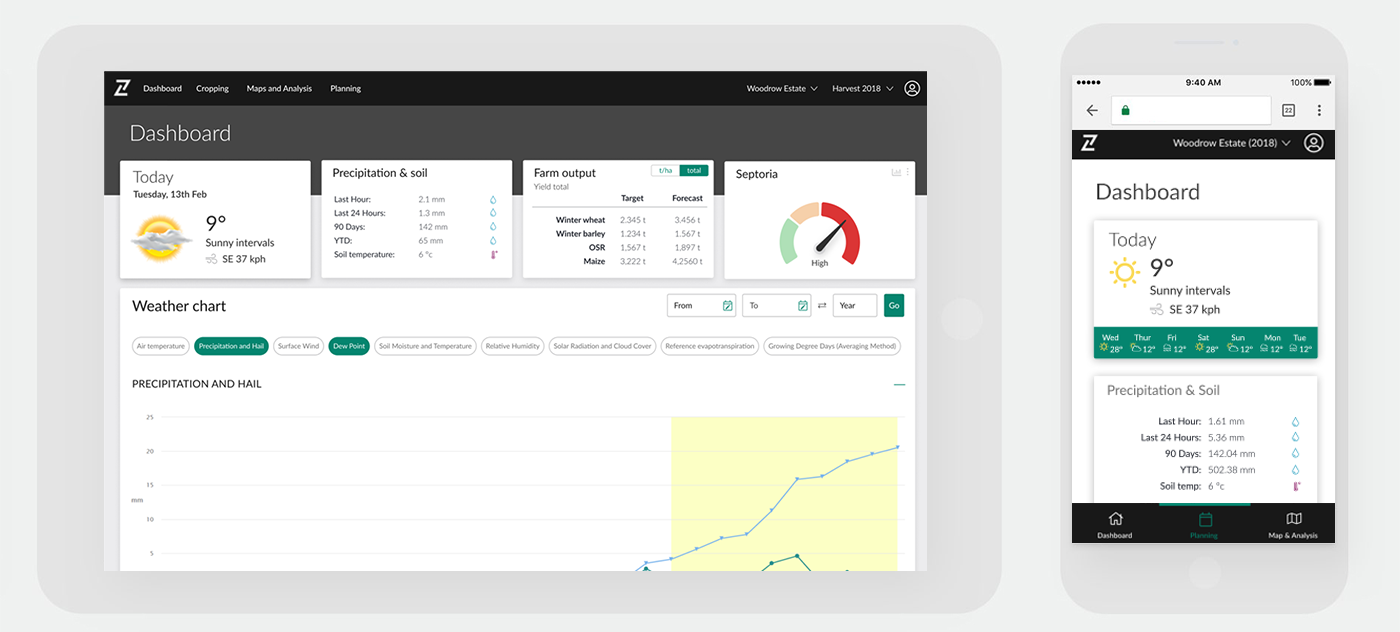This screenshot has height=632, width=1400.
Task: Toggle the Dew Point chart filter
Action: click(349, 346)
